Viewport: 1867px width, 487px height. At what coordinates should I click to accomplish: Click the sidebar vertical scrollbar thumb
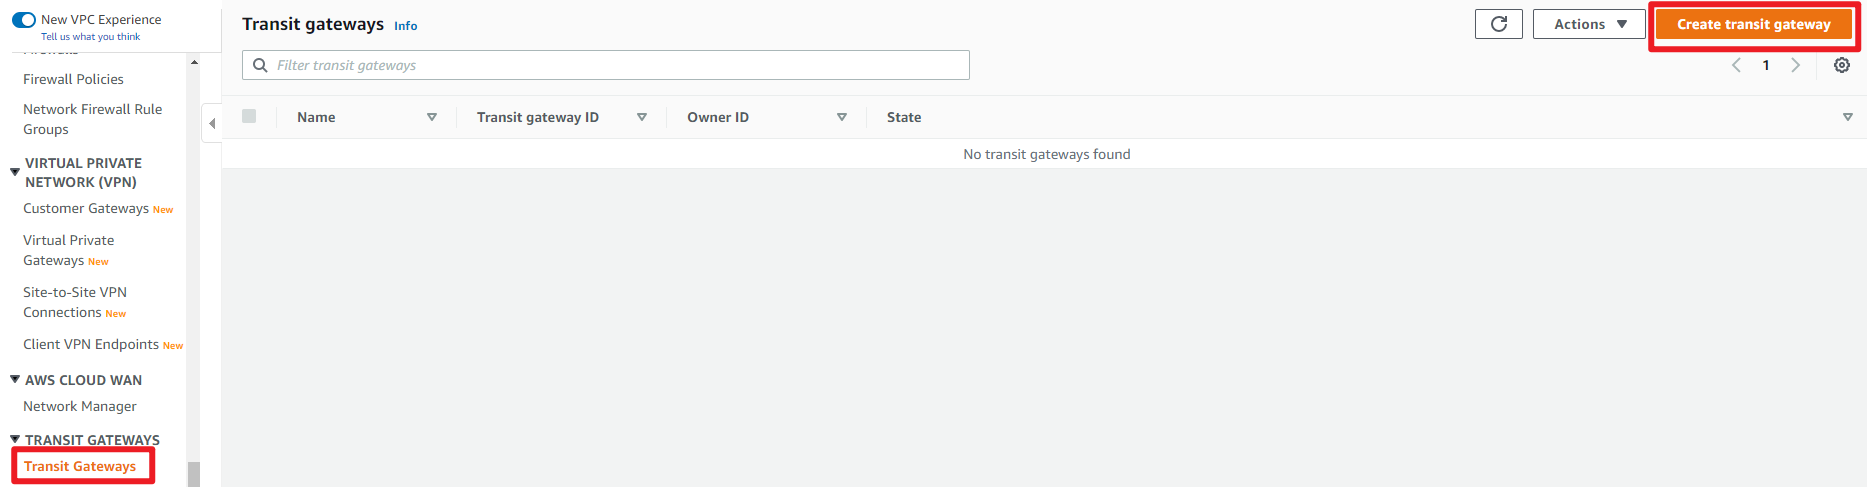coord(194,473)
